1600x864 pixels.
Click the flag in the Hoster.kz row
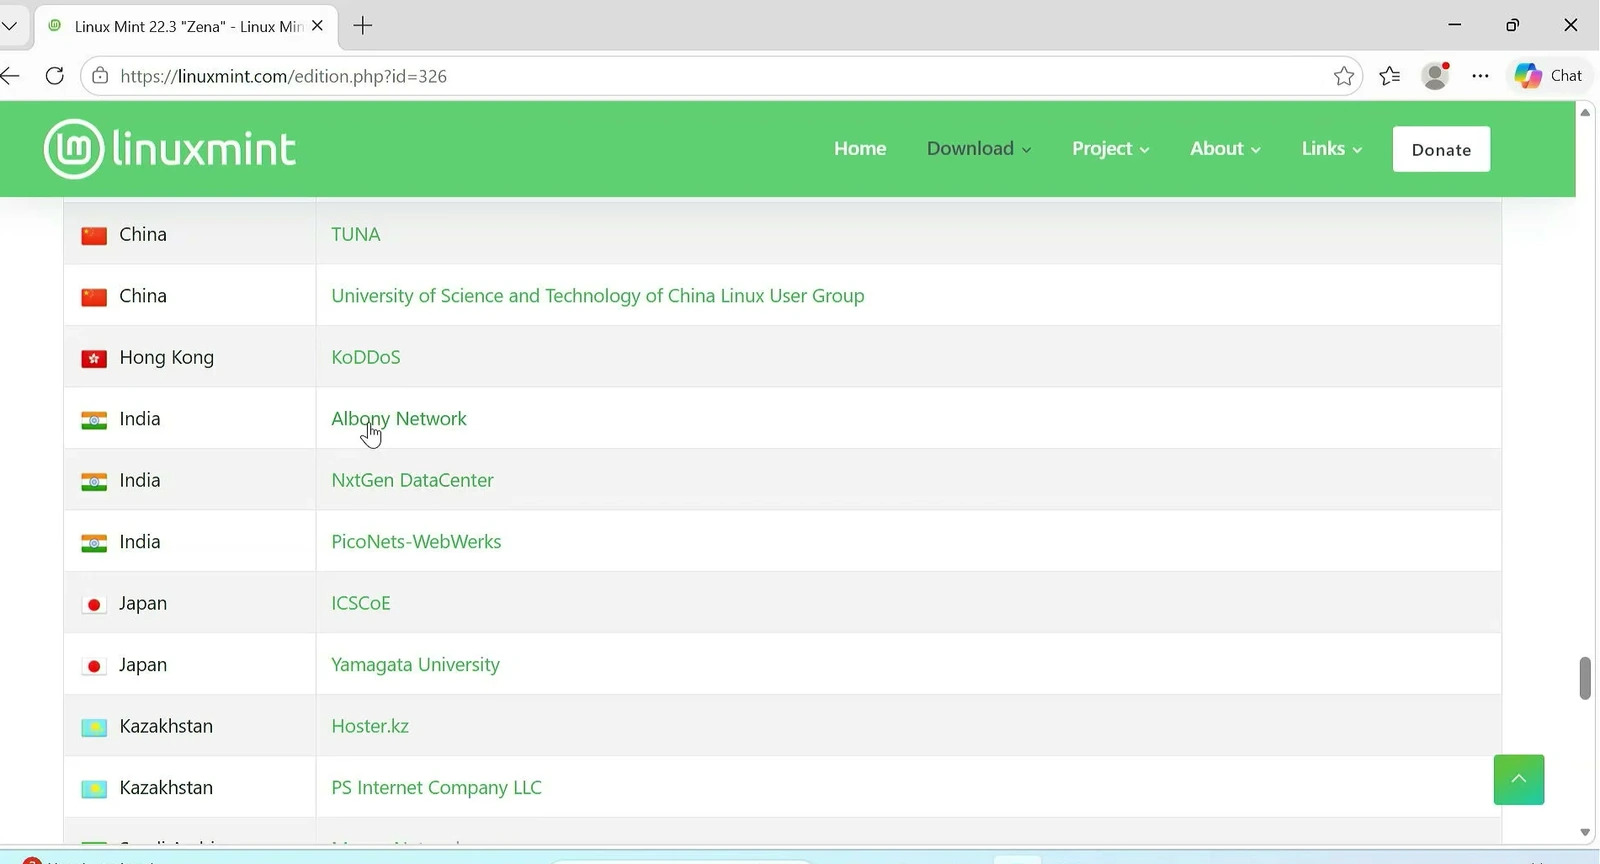click(94, 728)
